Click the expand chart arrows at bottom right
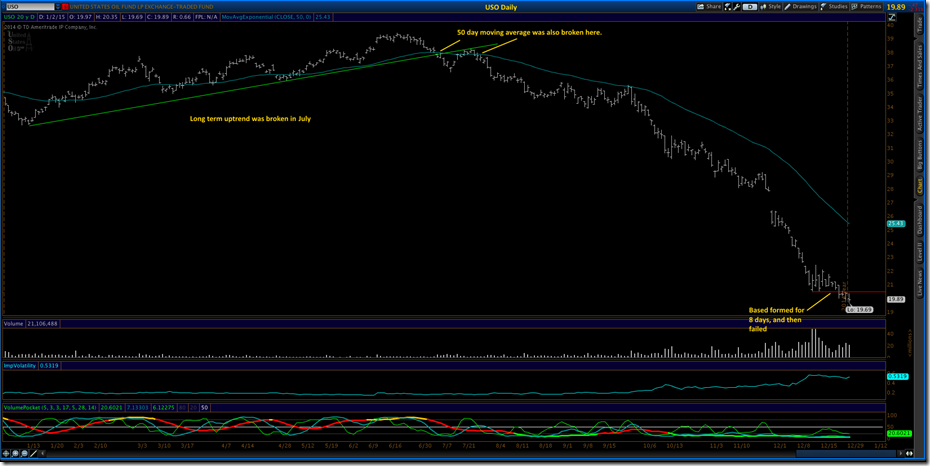The width and height of the screenshot is (930, 466). pyautogui.click(x=909, y=454)
